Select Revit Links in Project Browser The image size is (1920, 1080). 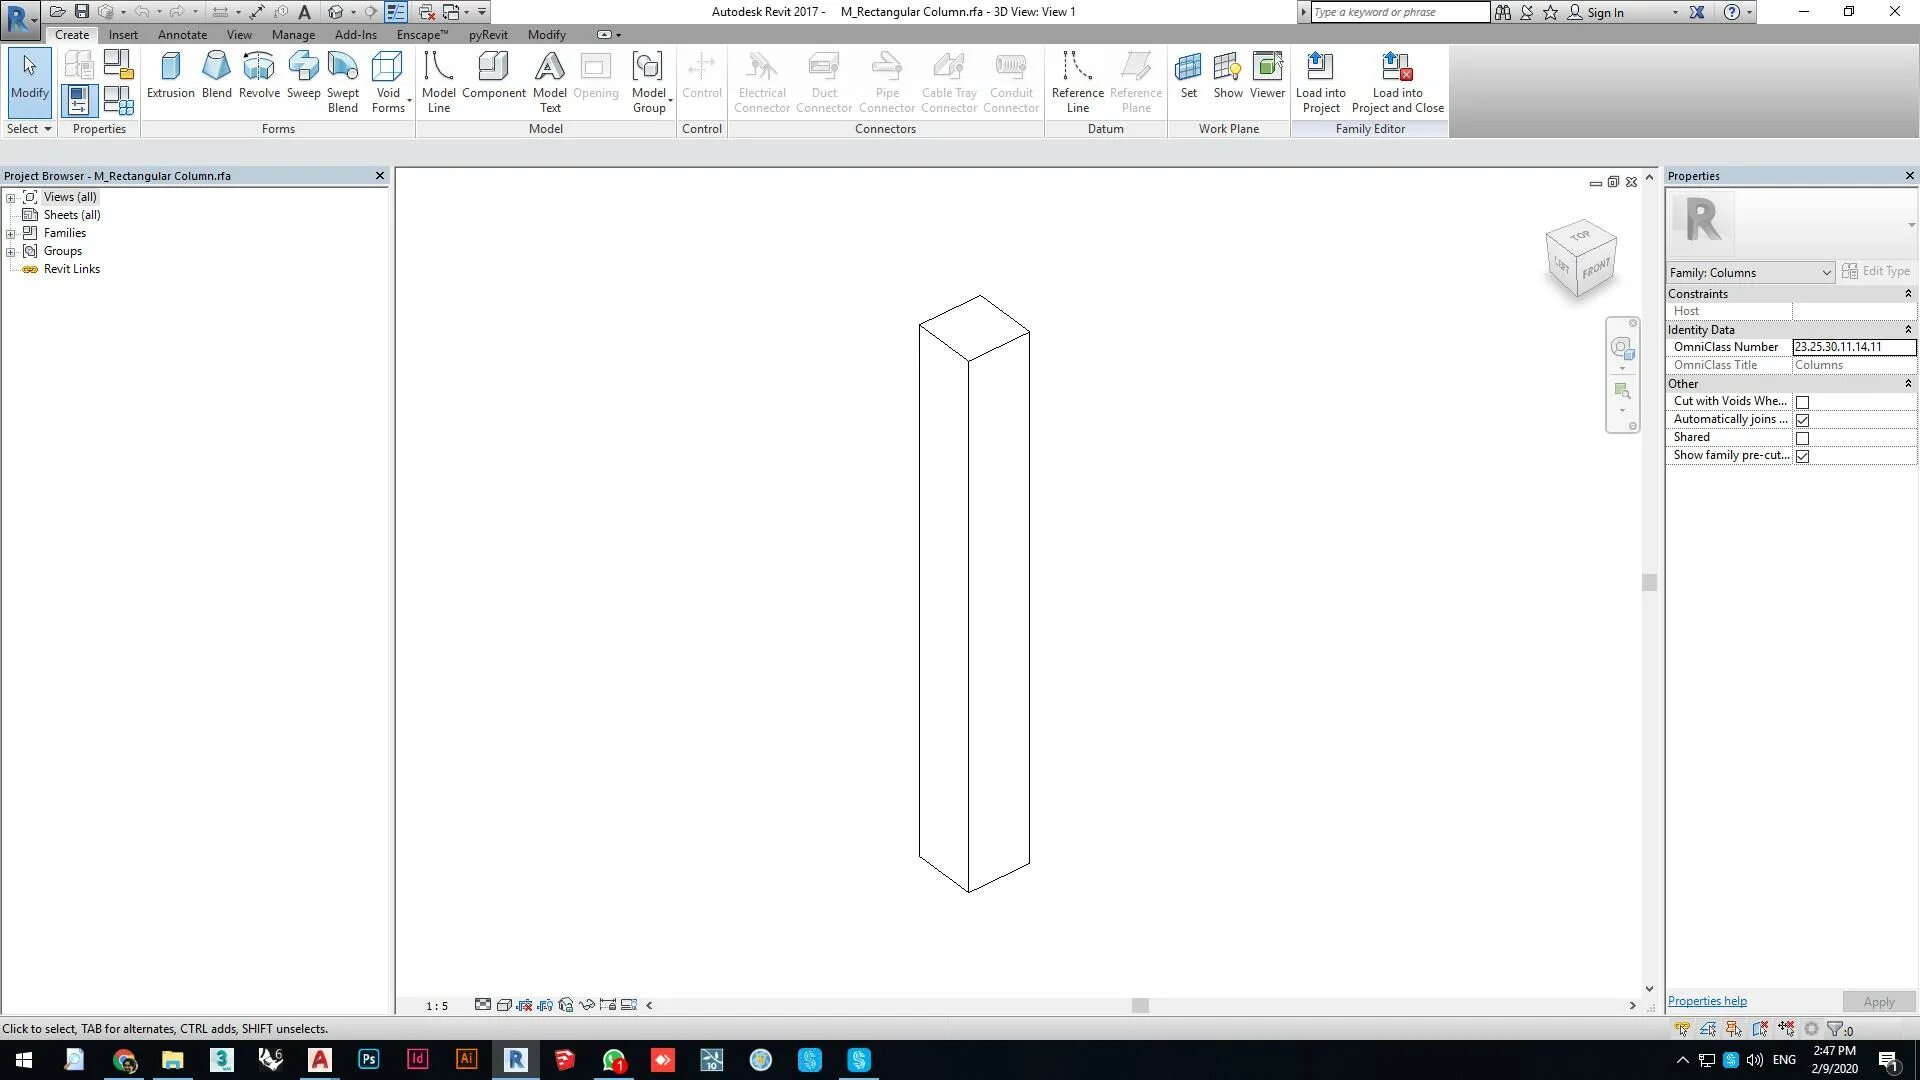coord(71,269)
